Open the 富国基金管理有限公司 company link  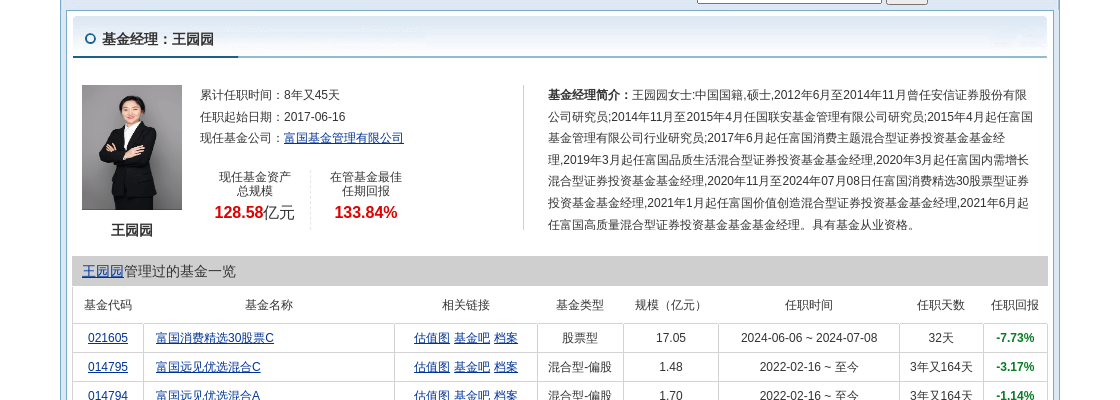pyautogui.click(x=343, y=138)
